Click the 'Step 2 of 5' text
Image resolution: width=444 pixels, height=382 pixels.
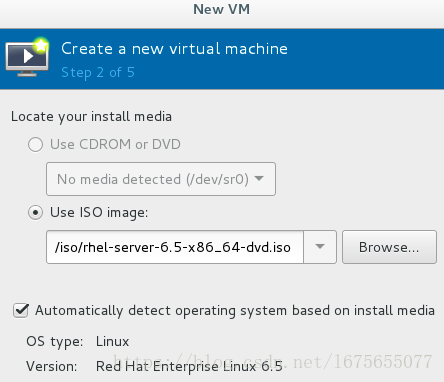(98, 73)
